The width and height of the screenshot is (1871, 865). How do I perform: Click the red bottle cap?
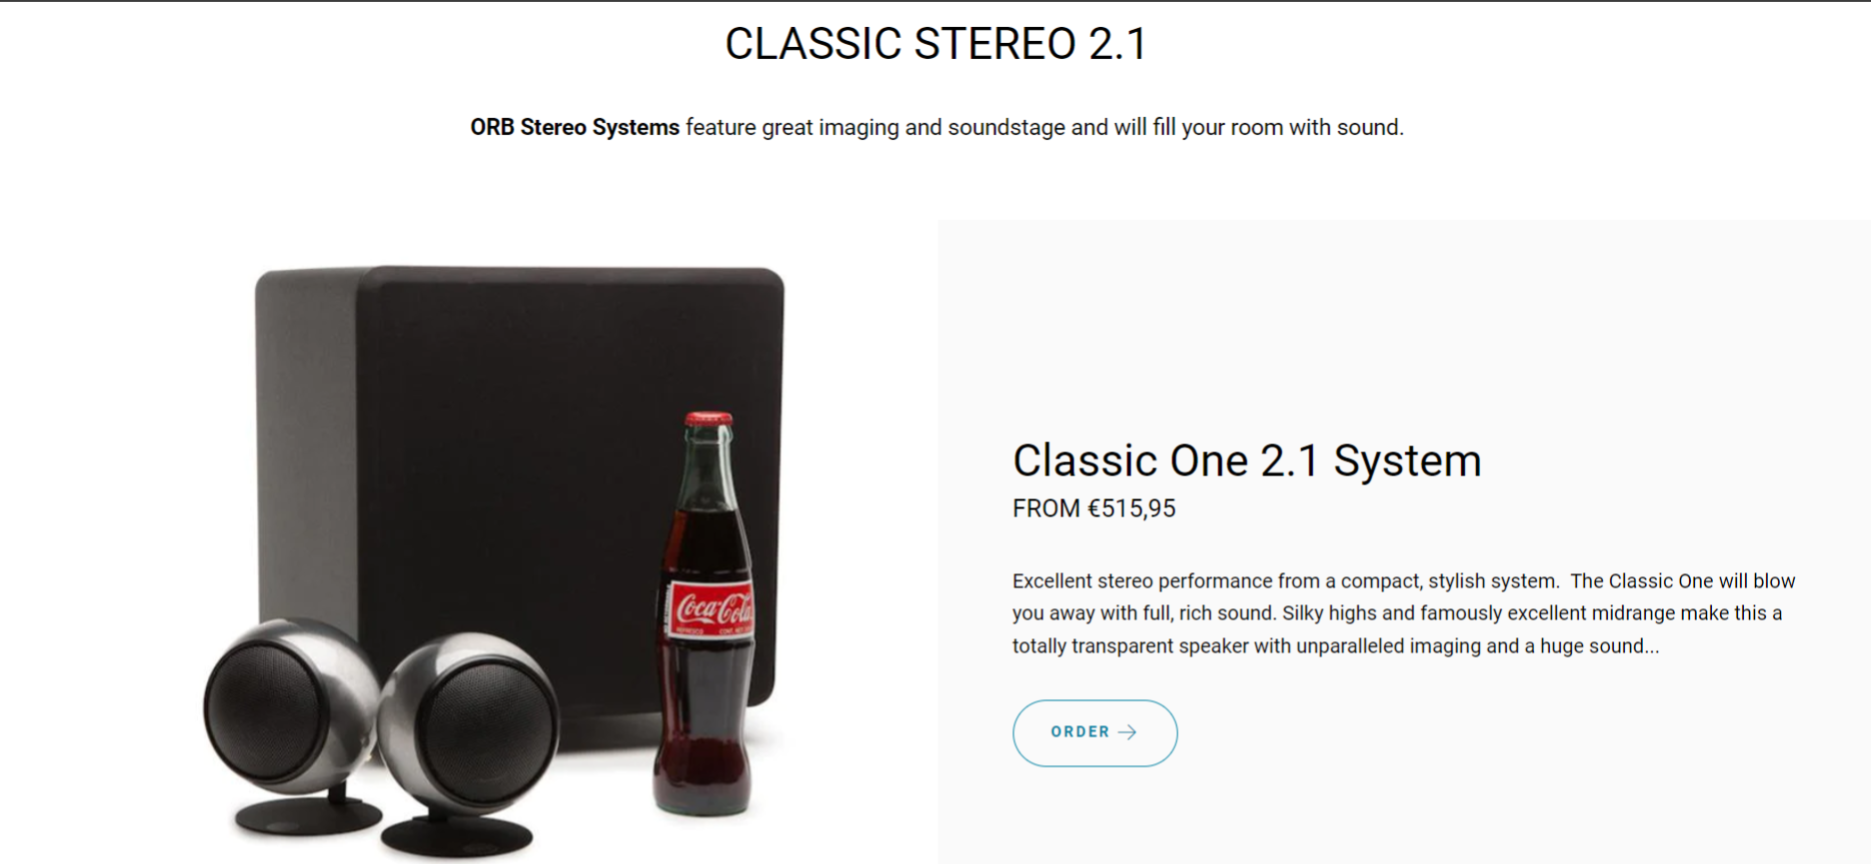click(708, 418)
